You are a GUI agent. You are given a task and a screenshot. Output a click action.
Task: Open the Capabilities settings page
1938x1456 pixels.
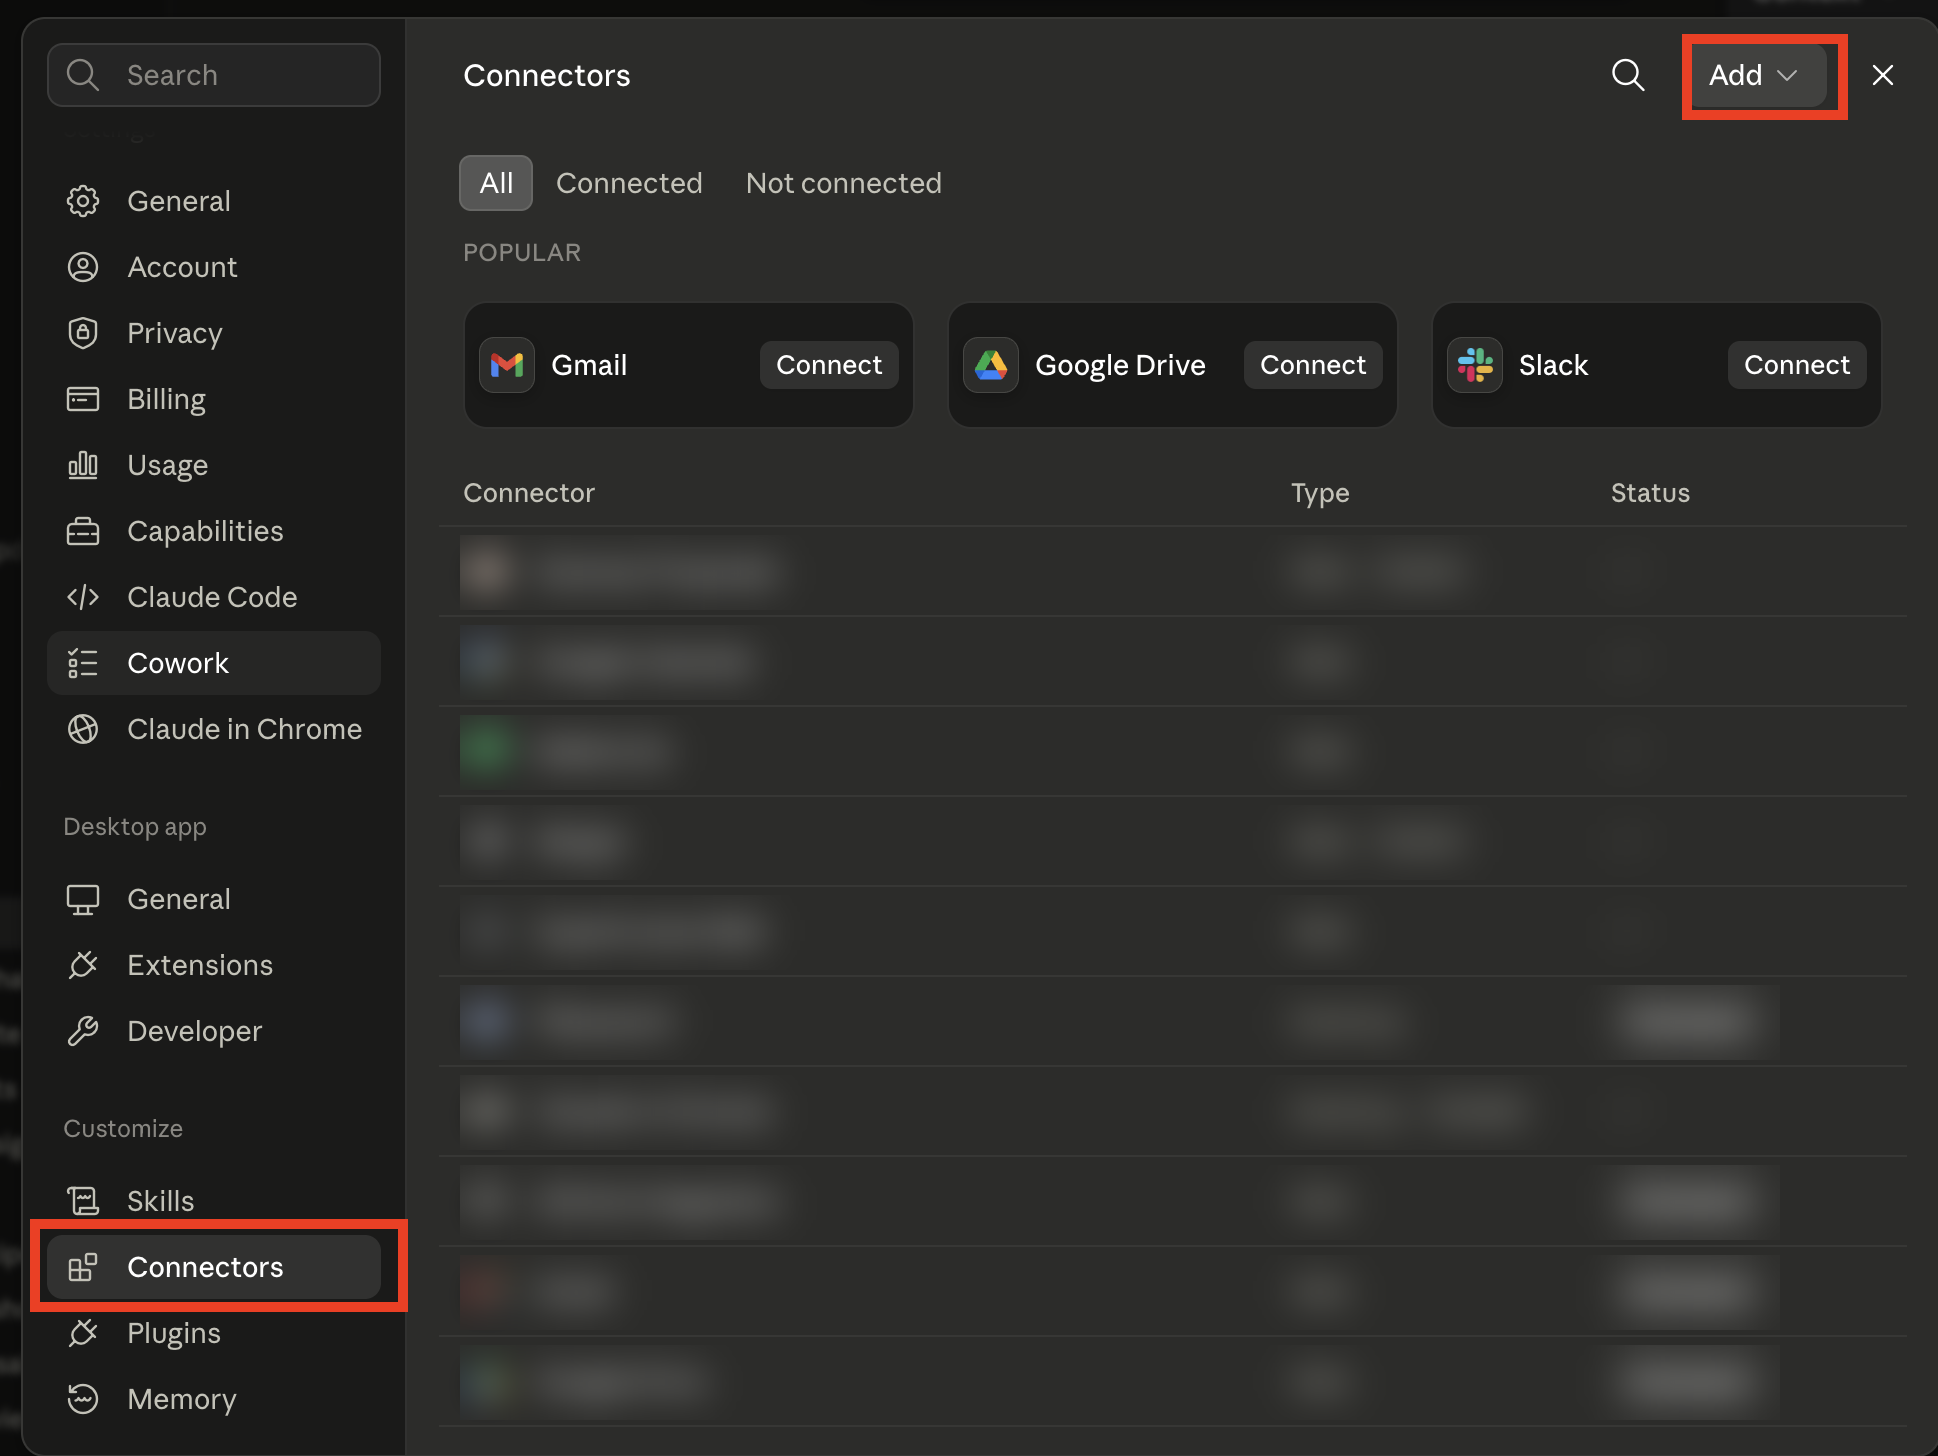pos(214,531)
